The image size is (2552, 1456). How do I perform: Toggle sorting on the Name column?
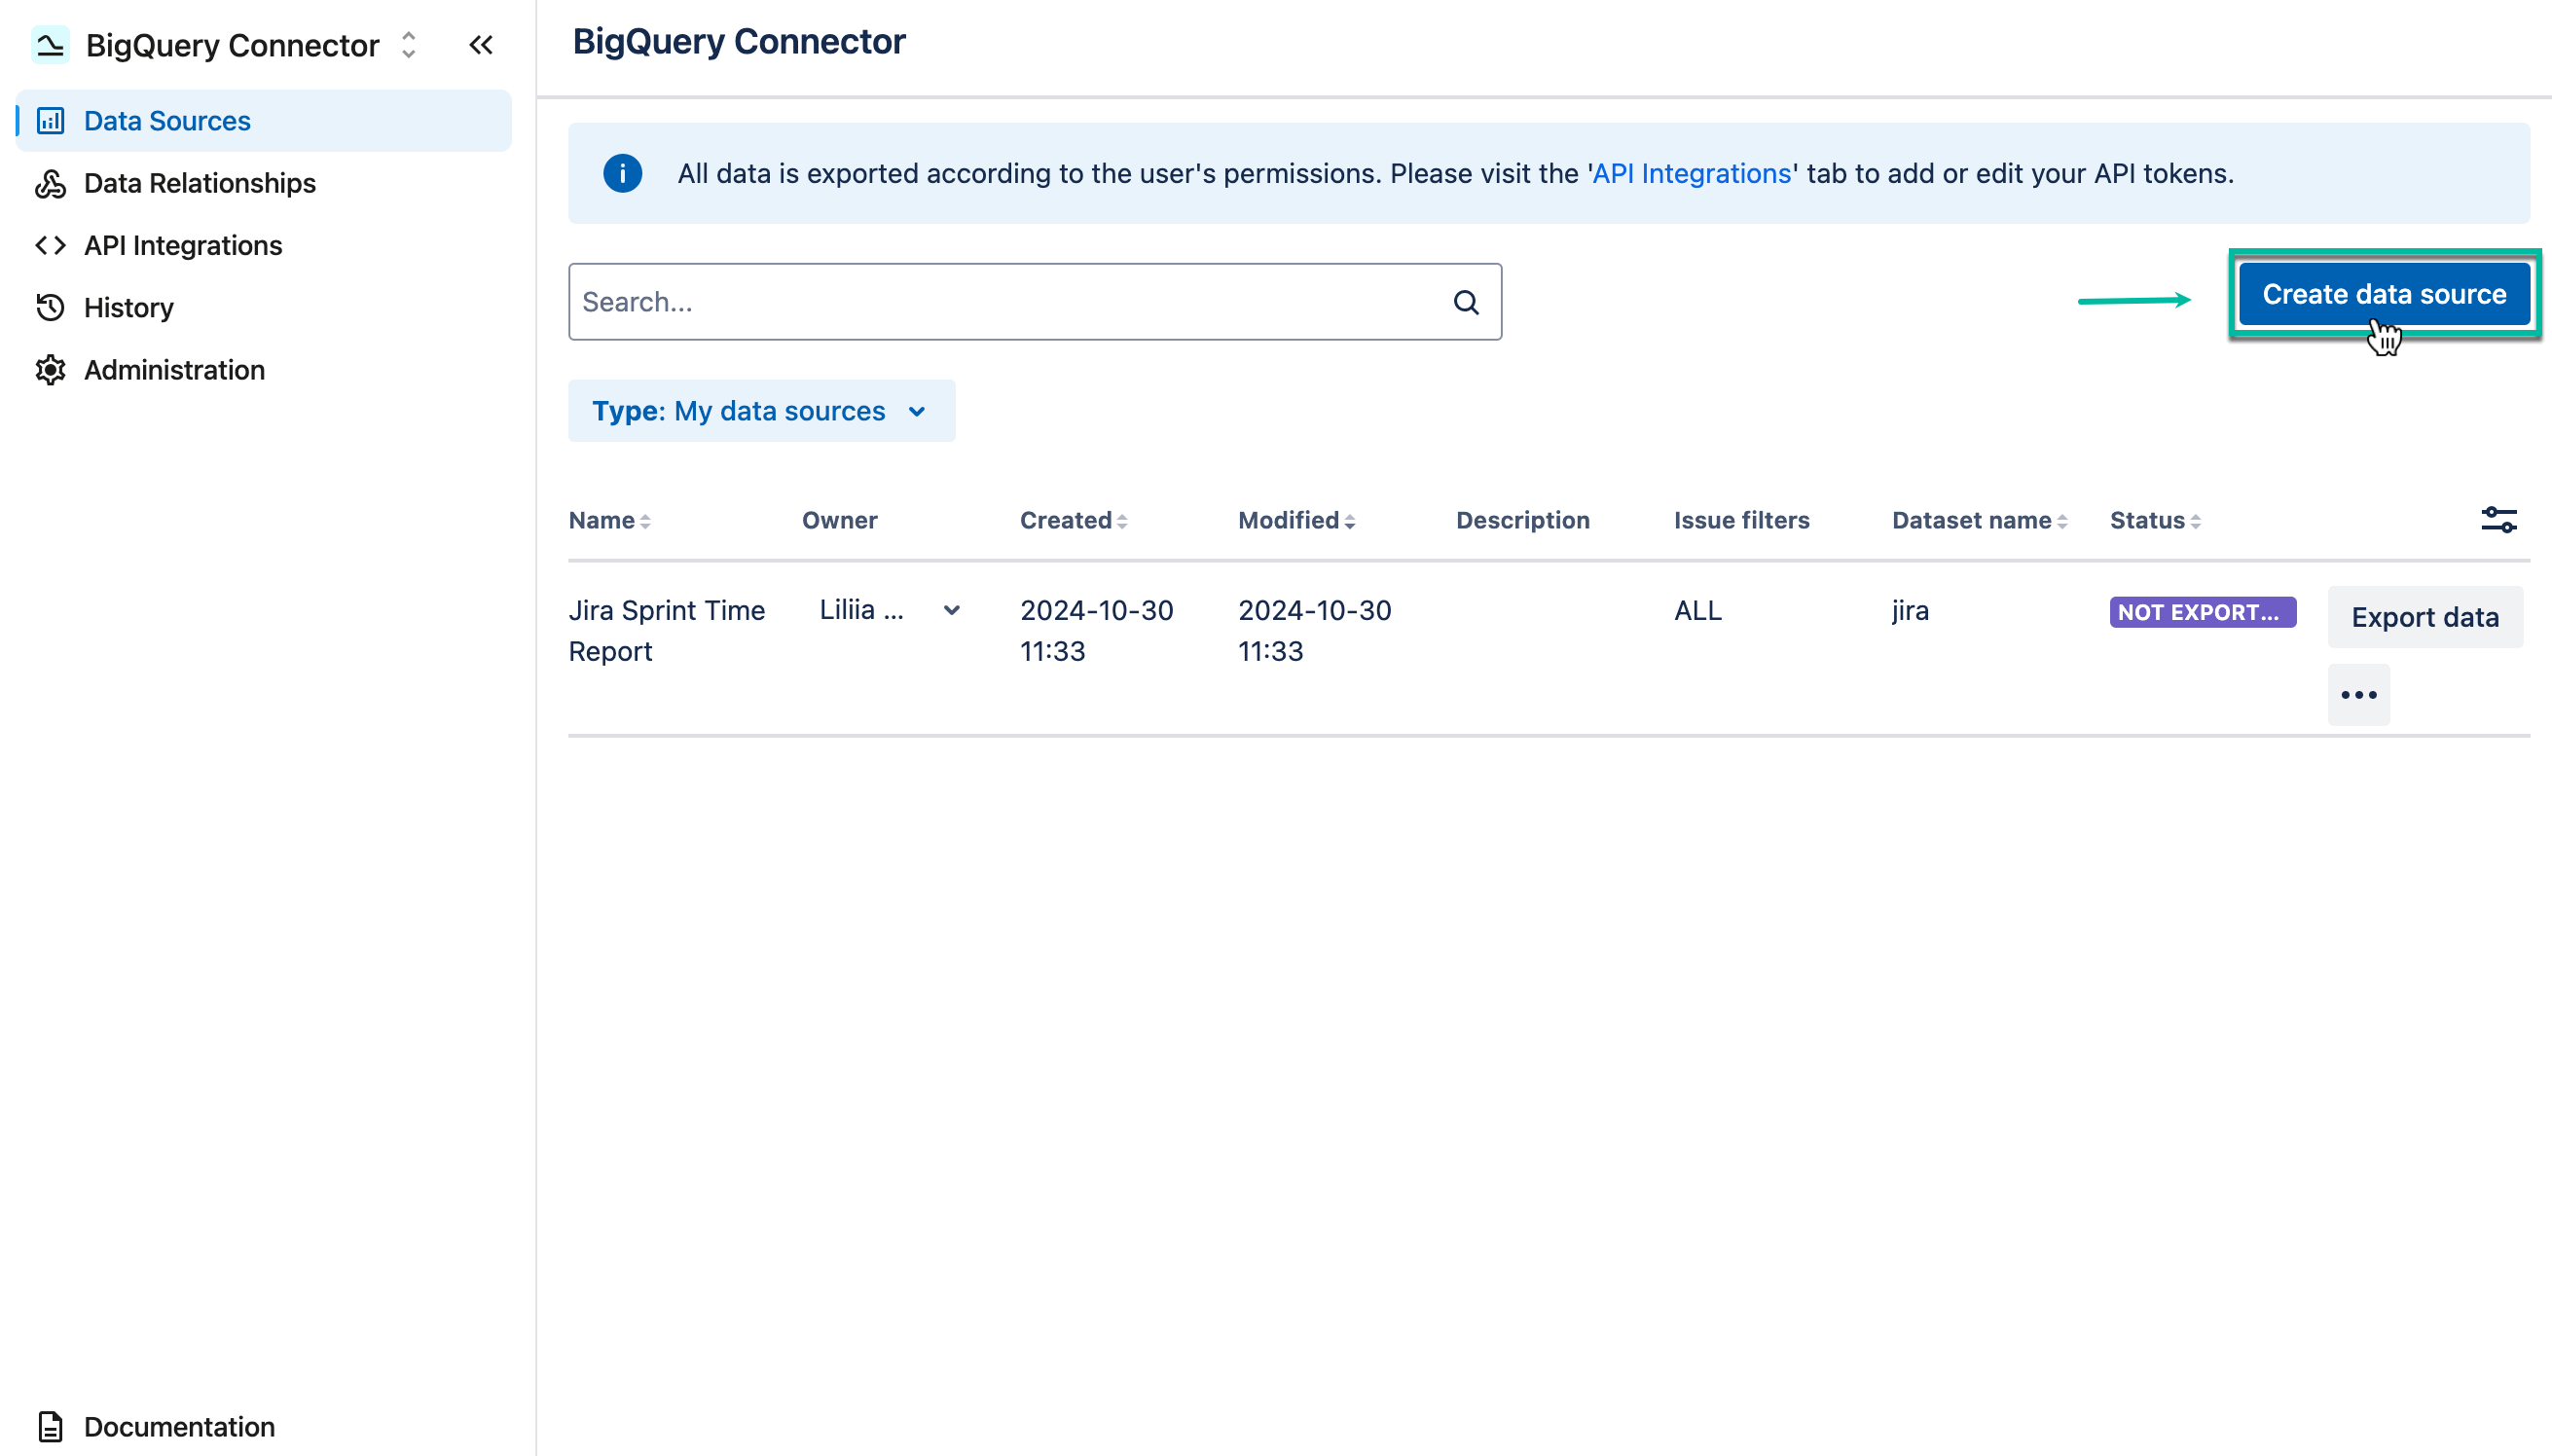pyautogui.click(x=645, y=520)
